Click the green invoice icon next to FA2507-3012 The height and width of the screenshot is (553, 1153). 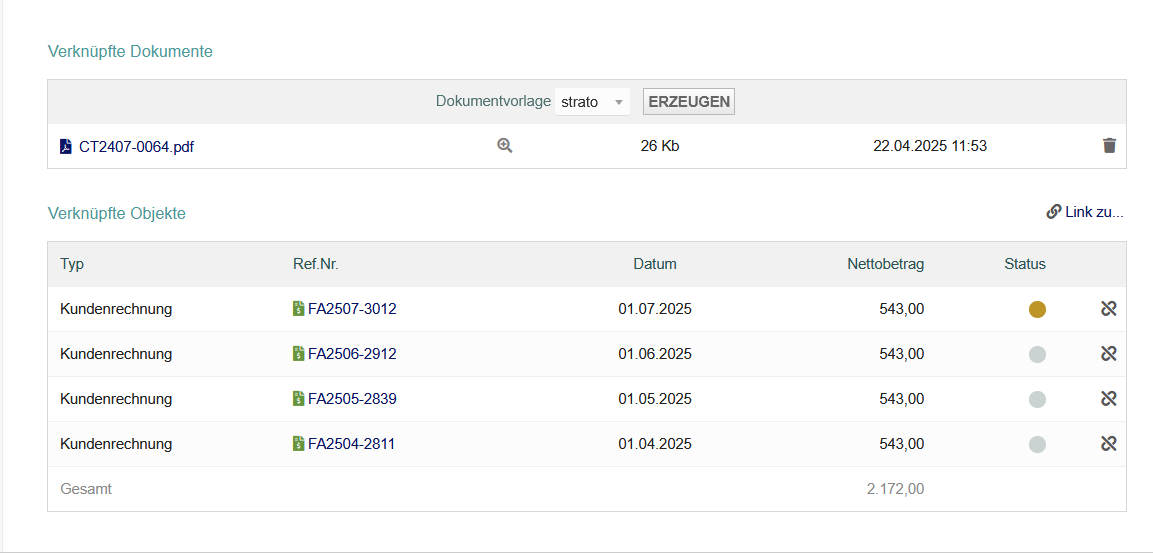(299, 309)
